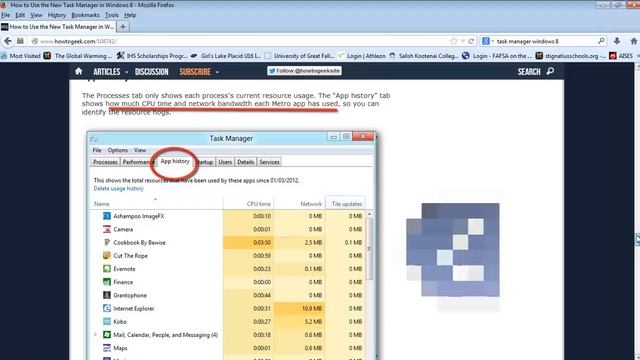The image size is (640, 360).
Task: Open the Firefox Bookmarks menu
Action: 85,15
